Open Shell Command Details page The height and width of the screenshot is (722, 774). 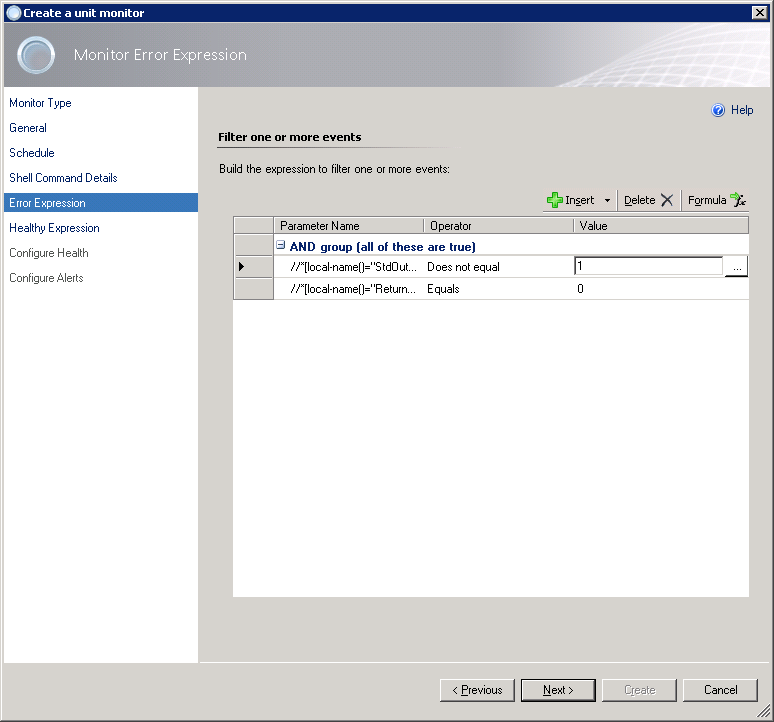pos(63,178)
